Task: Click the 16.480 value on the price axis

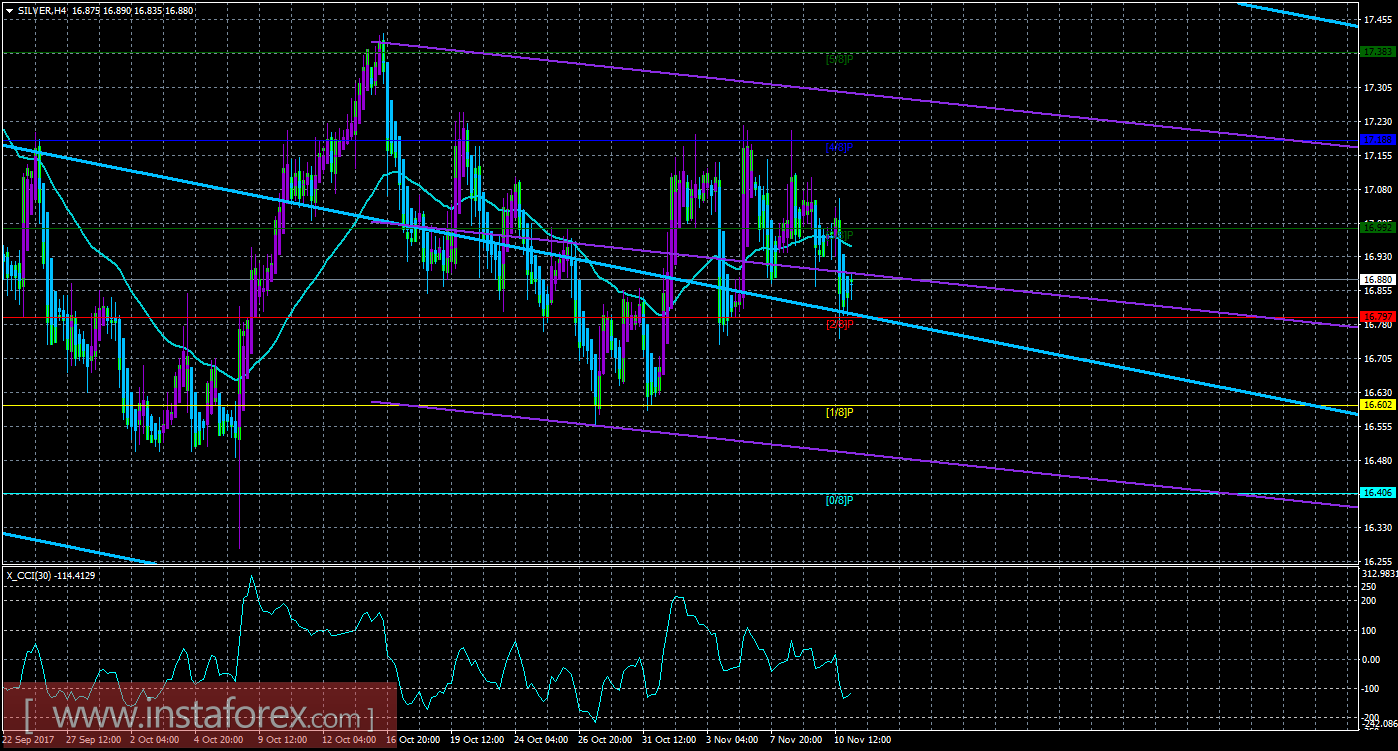Action: click(1378, 461)
